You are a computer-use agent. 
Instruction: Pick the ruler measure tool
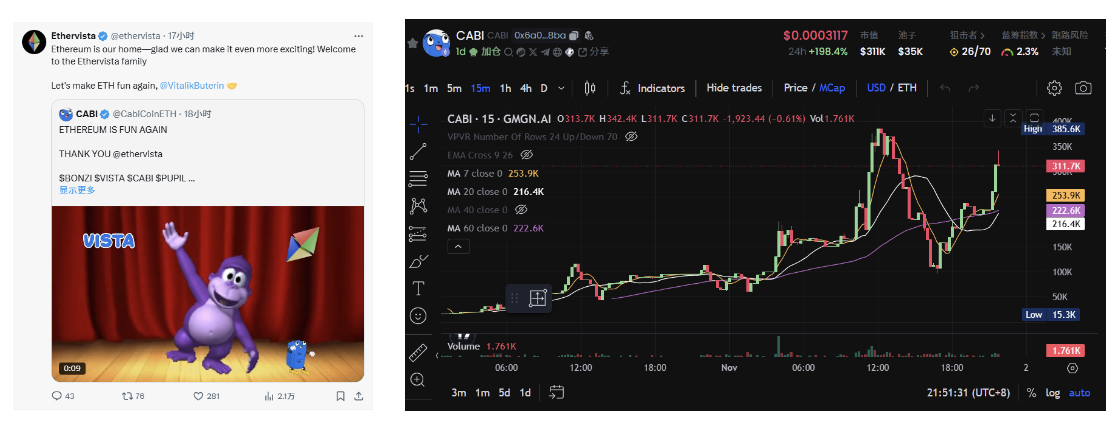pos(418,353)
